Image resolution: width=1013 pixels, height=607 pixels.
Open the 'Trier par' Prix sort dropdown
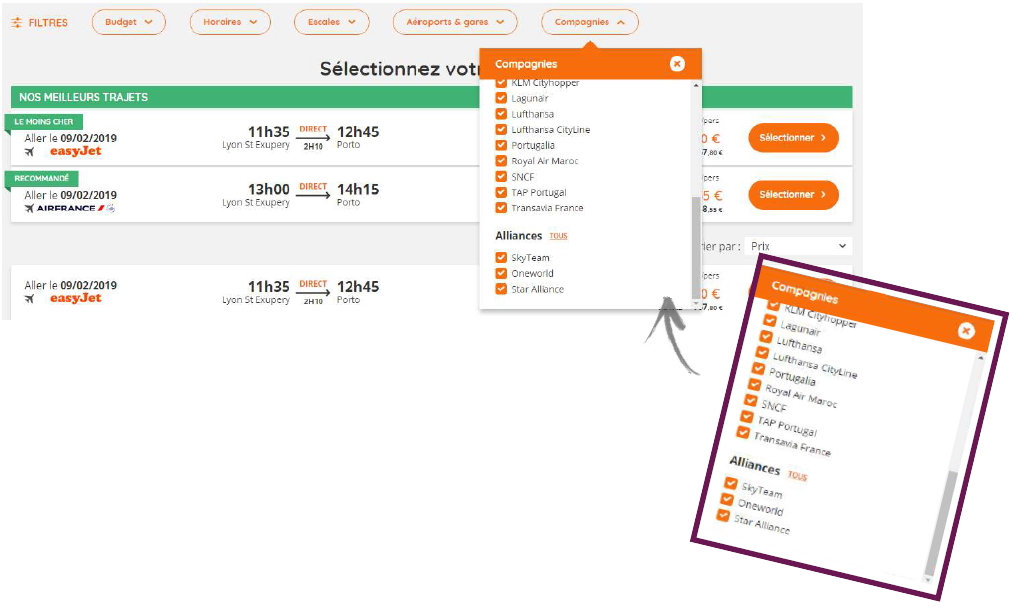point(799,246)
